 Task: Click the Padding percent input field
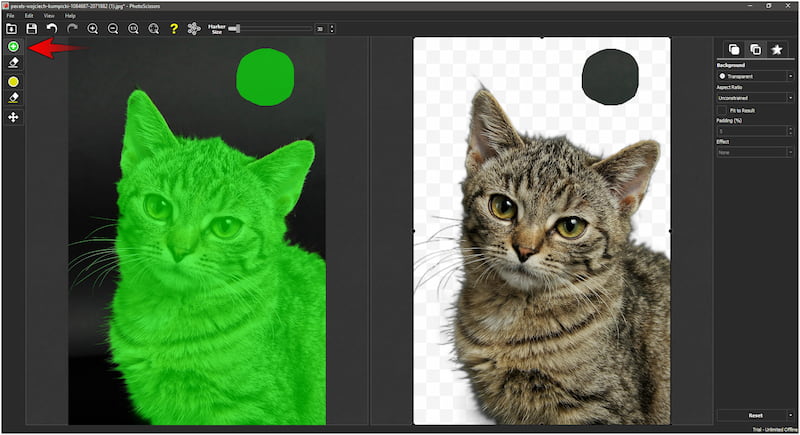click(x=751, y=130)
